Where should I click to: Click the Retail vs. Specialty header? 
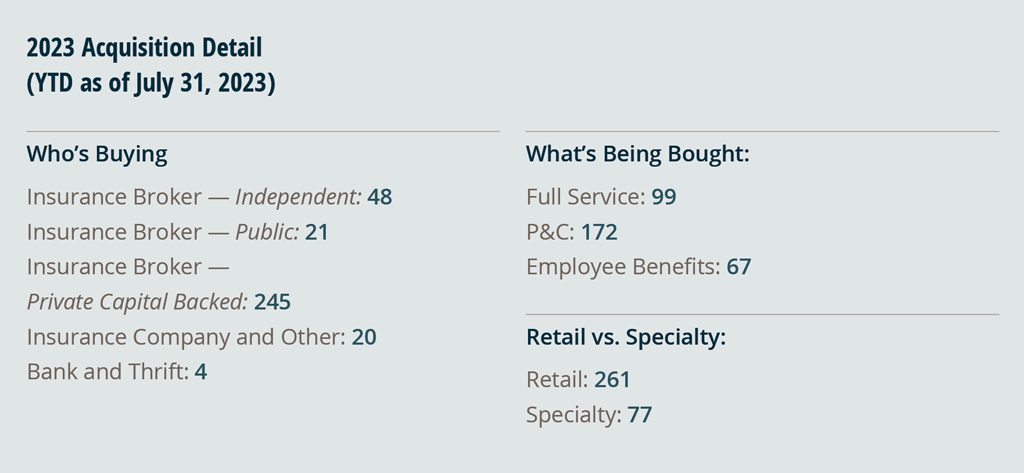click(x=626, y=337)
